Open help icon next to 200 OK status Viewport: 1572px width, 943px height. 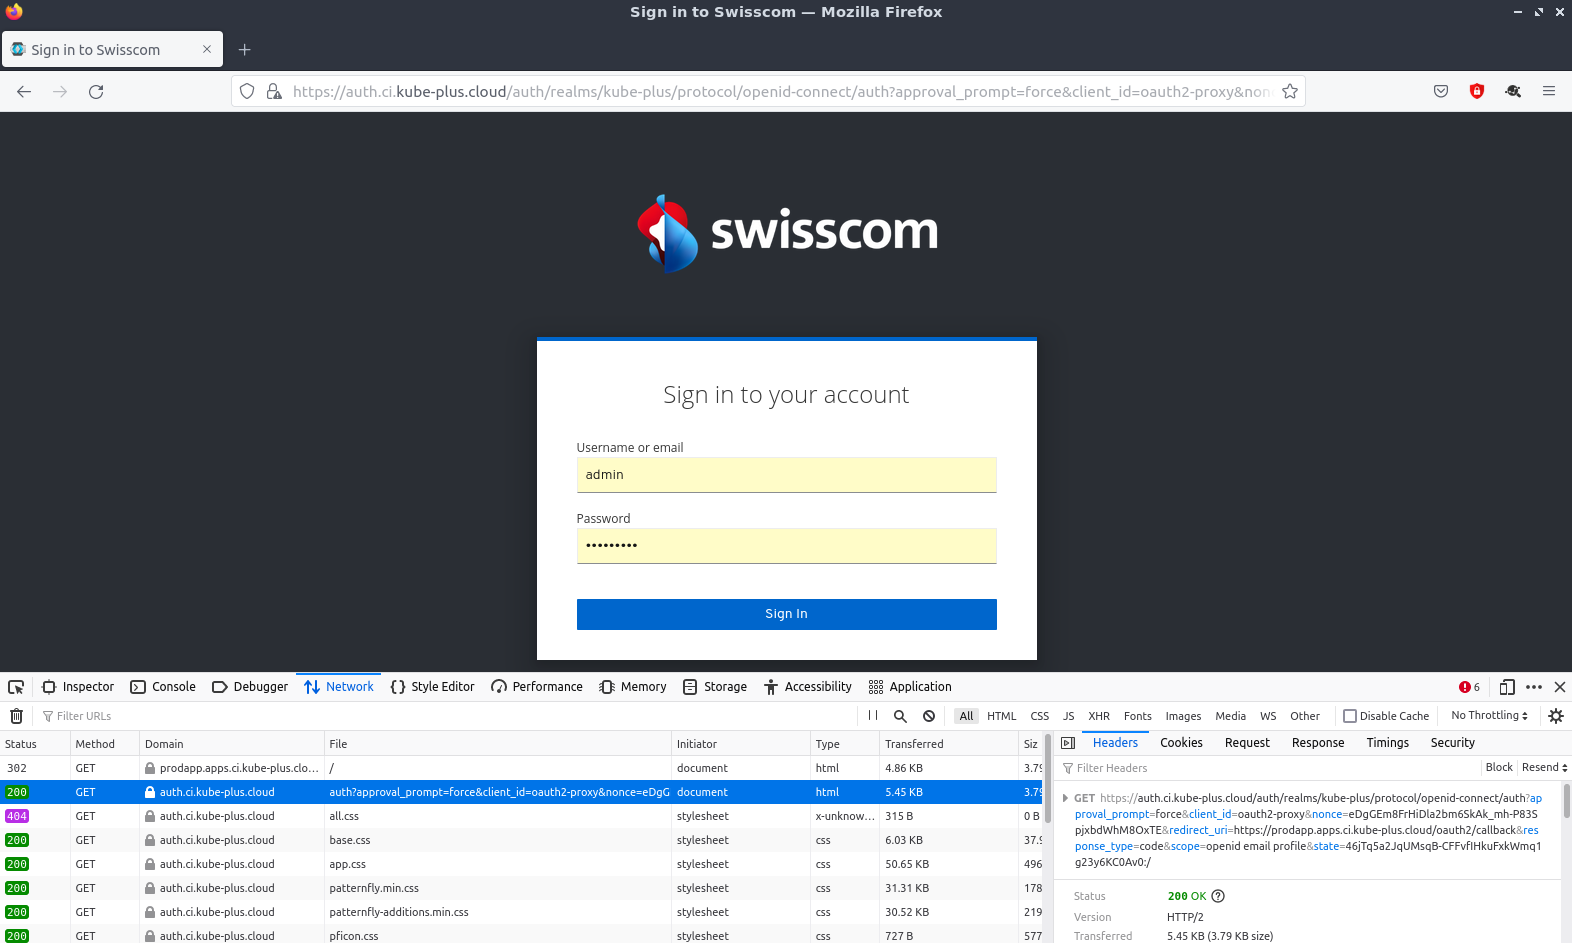[x=1218, y=896]
